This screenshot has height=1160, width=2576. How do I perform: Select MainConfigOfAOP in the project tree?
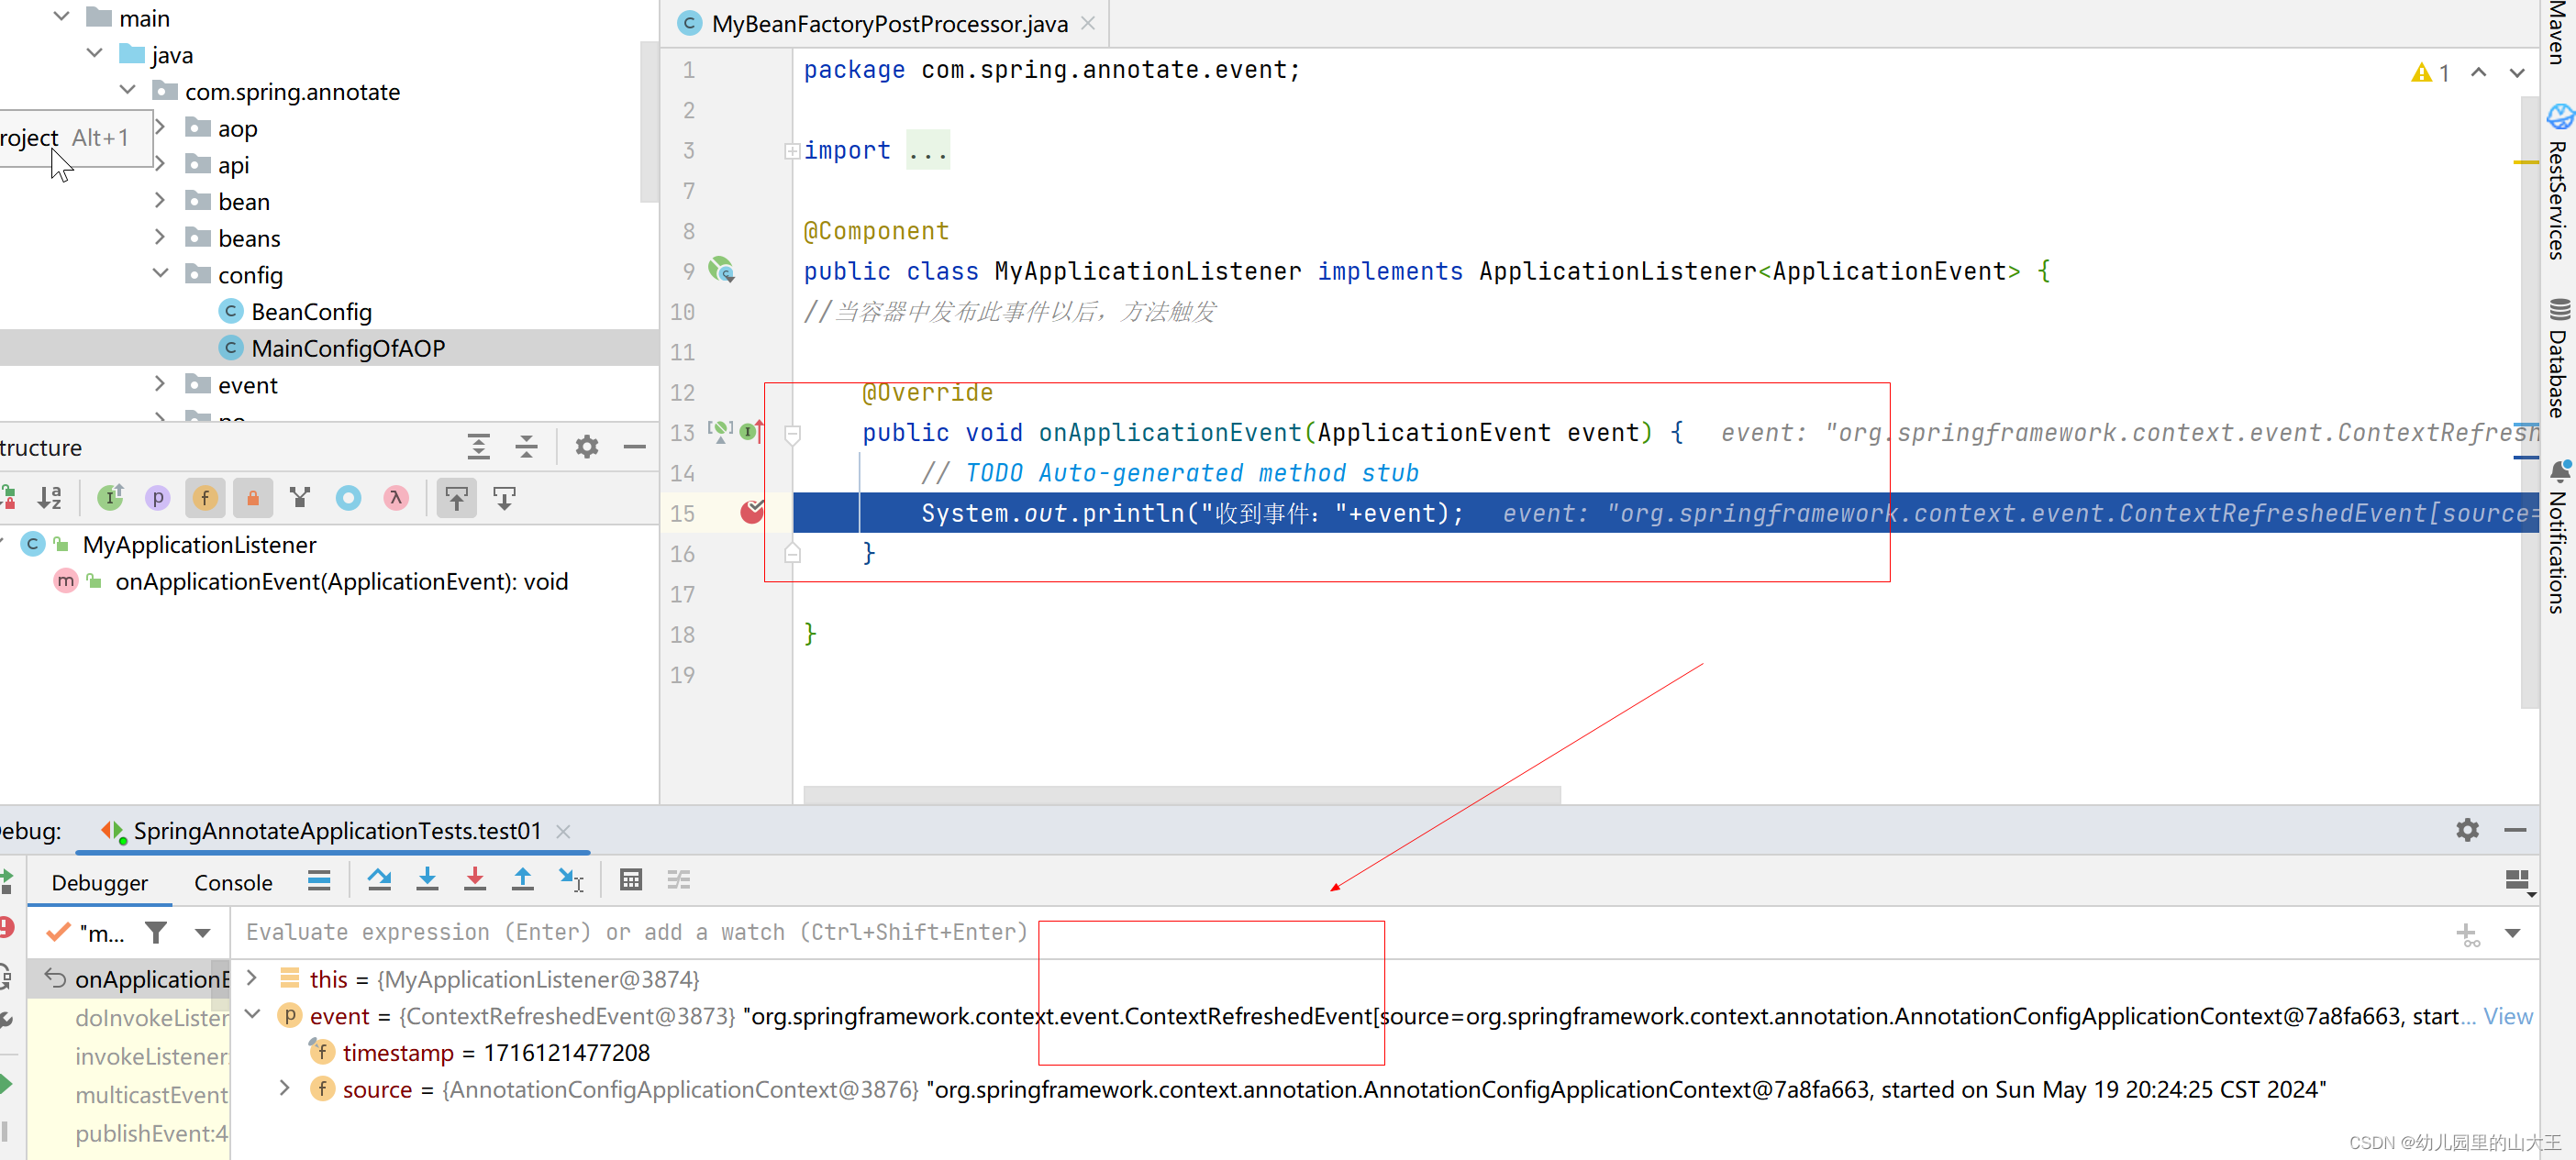(x=347, y=347)
